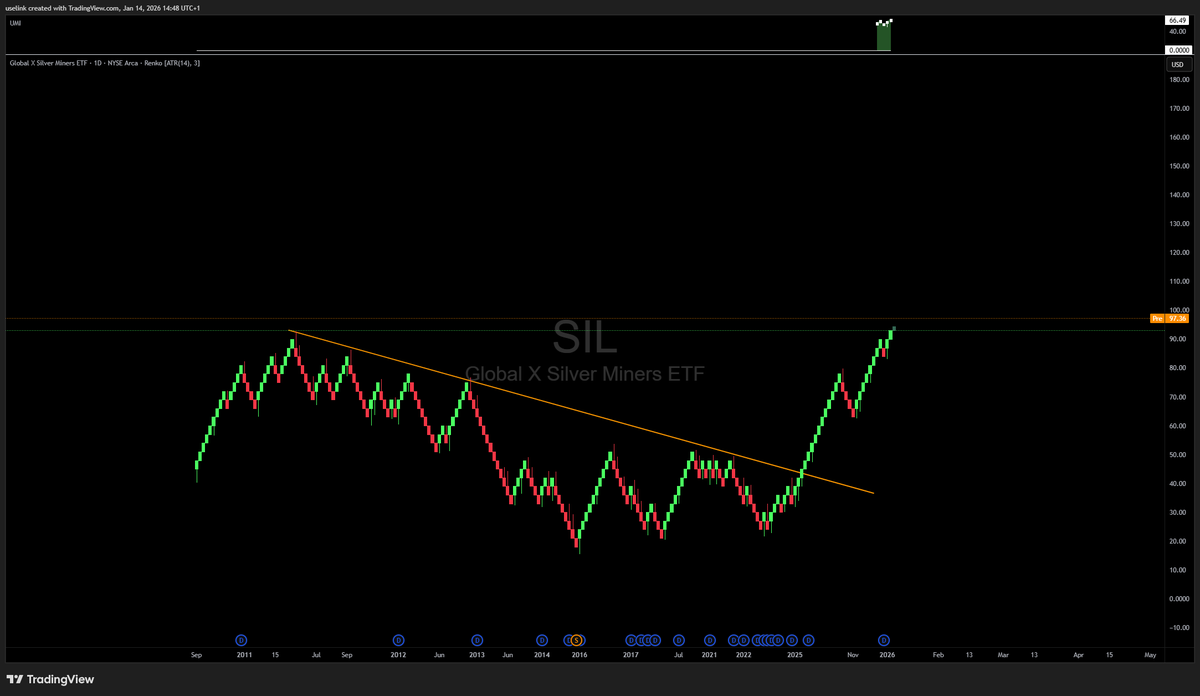This screenshot has width=1200, height=696.
Task: Select the orange descending trendline
Action: pyautogui.click(x=580, y=411)
